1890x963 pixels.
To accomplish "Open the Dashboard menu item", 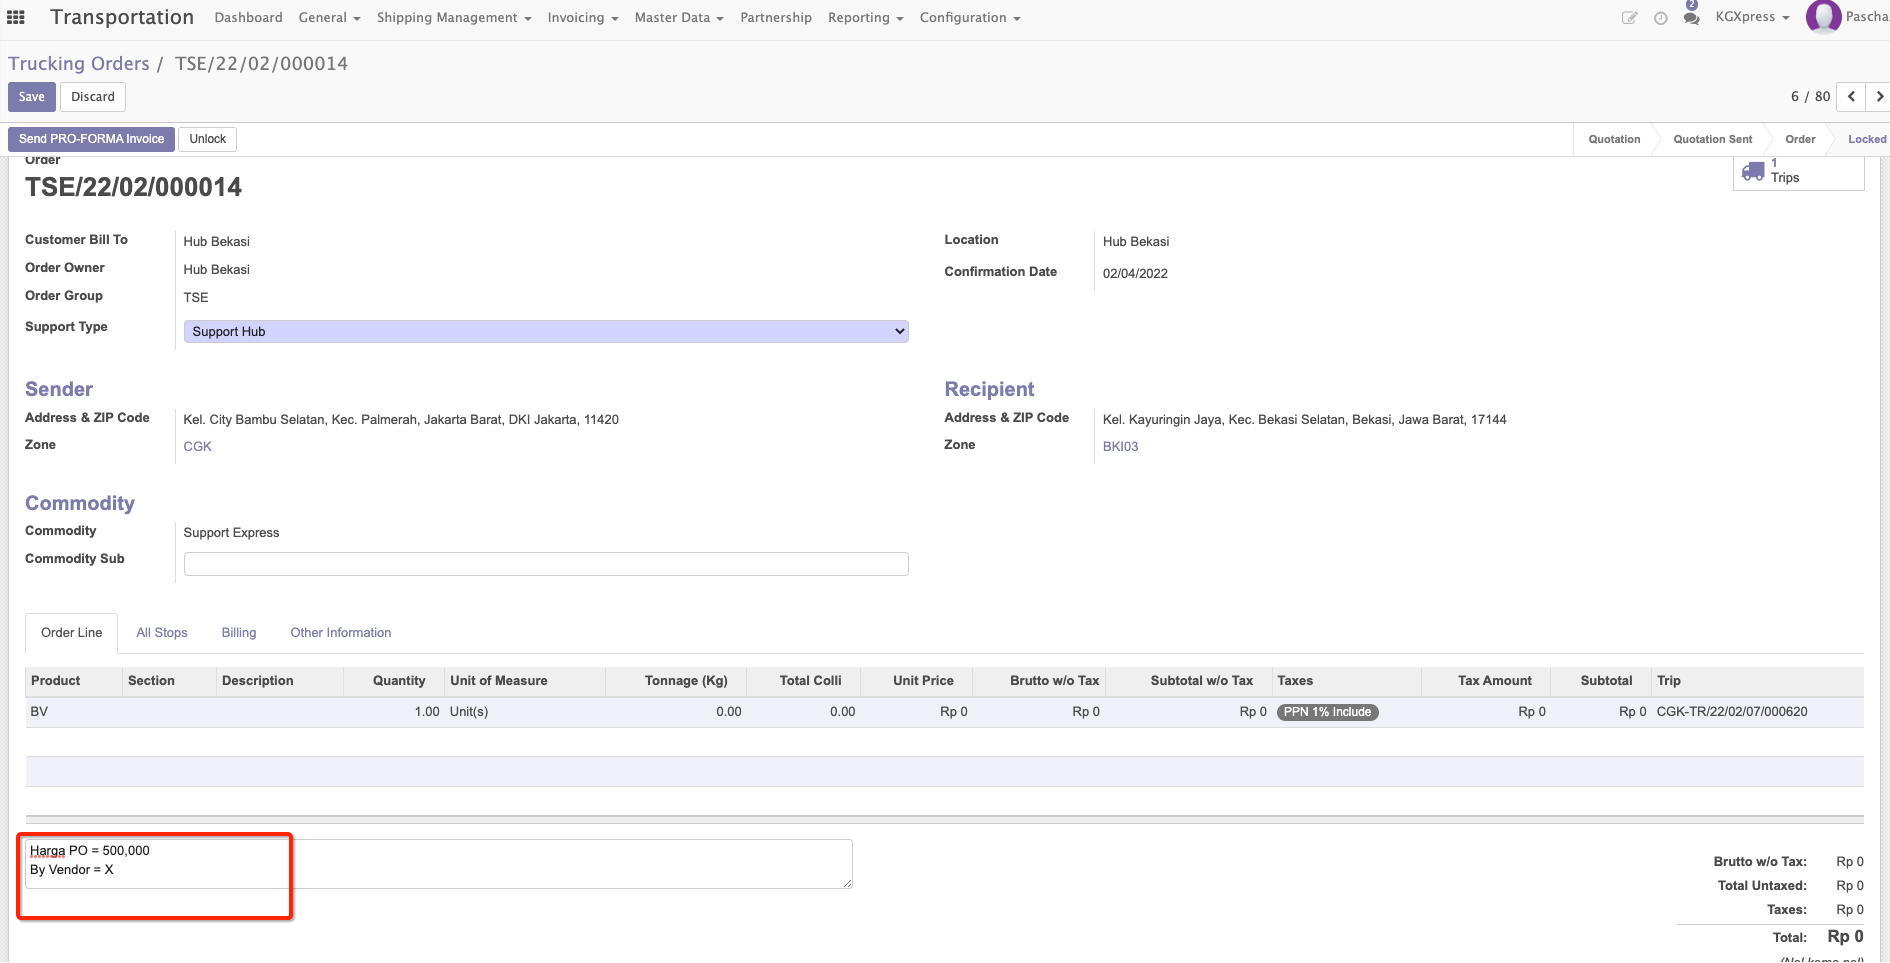I will point(248,18).
